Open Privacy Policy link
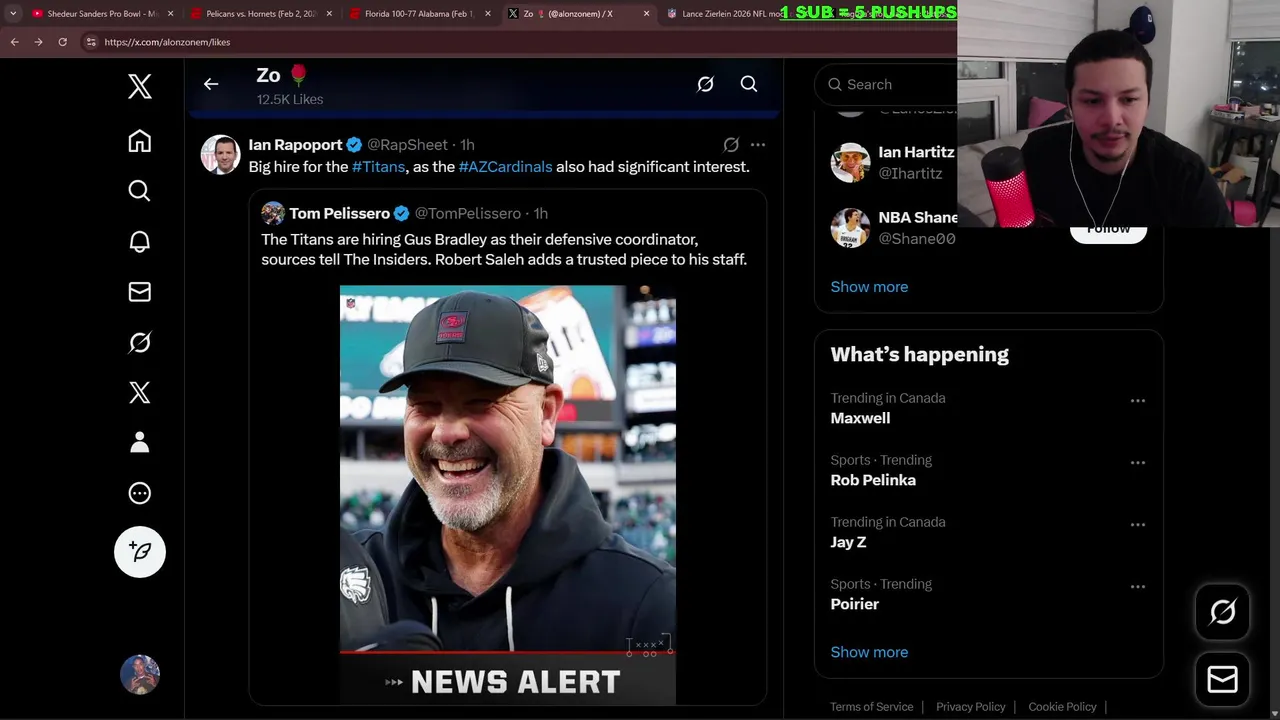The width and height of the screenshot is (1280, 720). point(970,707)
